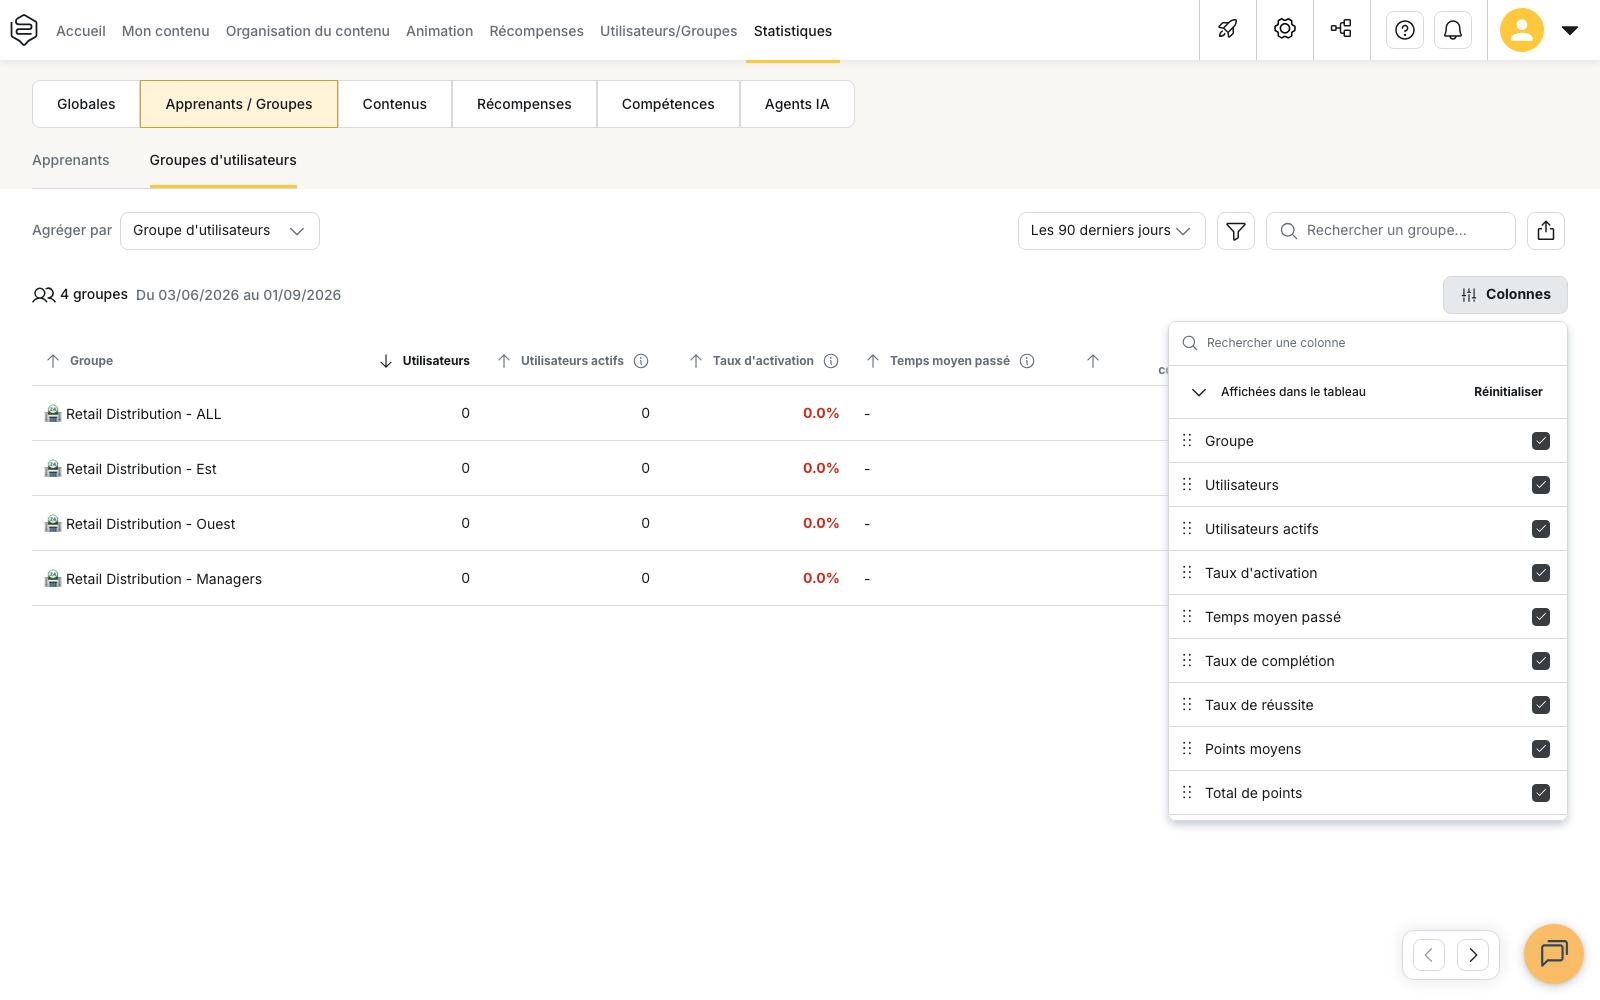Click the Rechercher une colonne field
This screenshot has width=1600, height=1000.
point(1368,343)
